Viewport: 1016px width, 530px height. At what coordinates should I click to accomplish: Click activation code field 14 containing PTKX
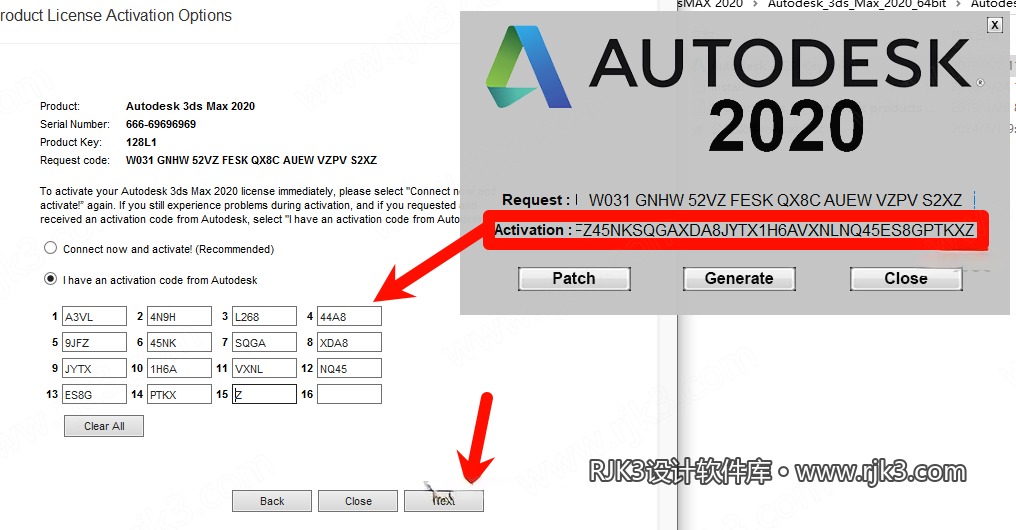coord(179,394)
